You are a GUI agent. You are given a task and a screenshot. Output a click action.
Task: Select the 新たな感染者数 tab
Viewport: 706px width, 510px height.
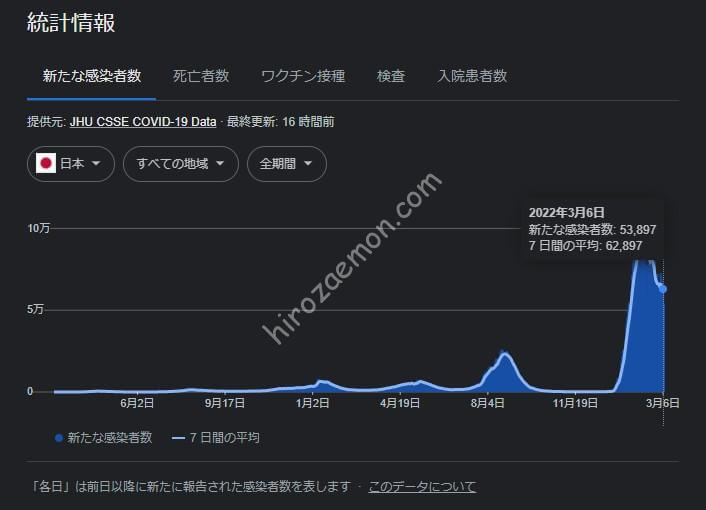coord(92,76)
